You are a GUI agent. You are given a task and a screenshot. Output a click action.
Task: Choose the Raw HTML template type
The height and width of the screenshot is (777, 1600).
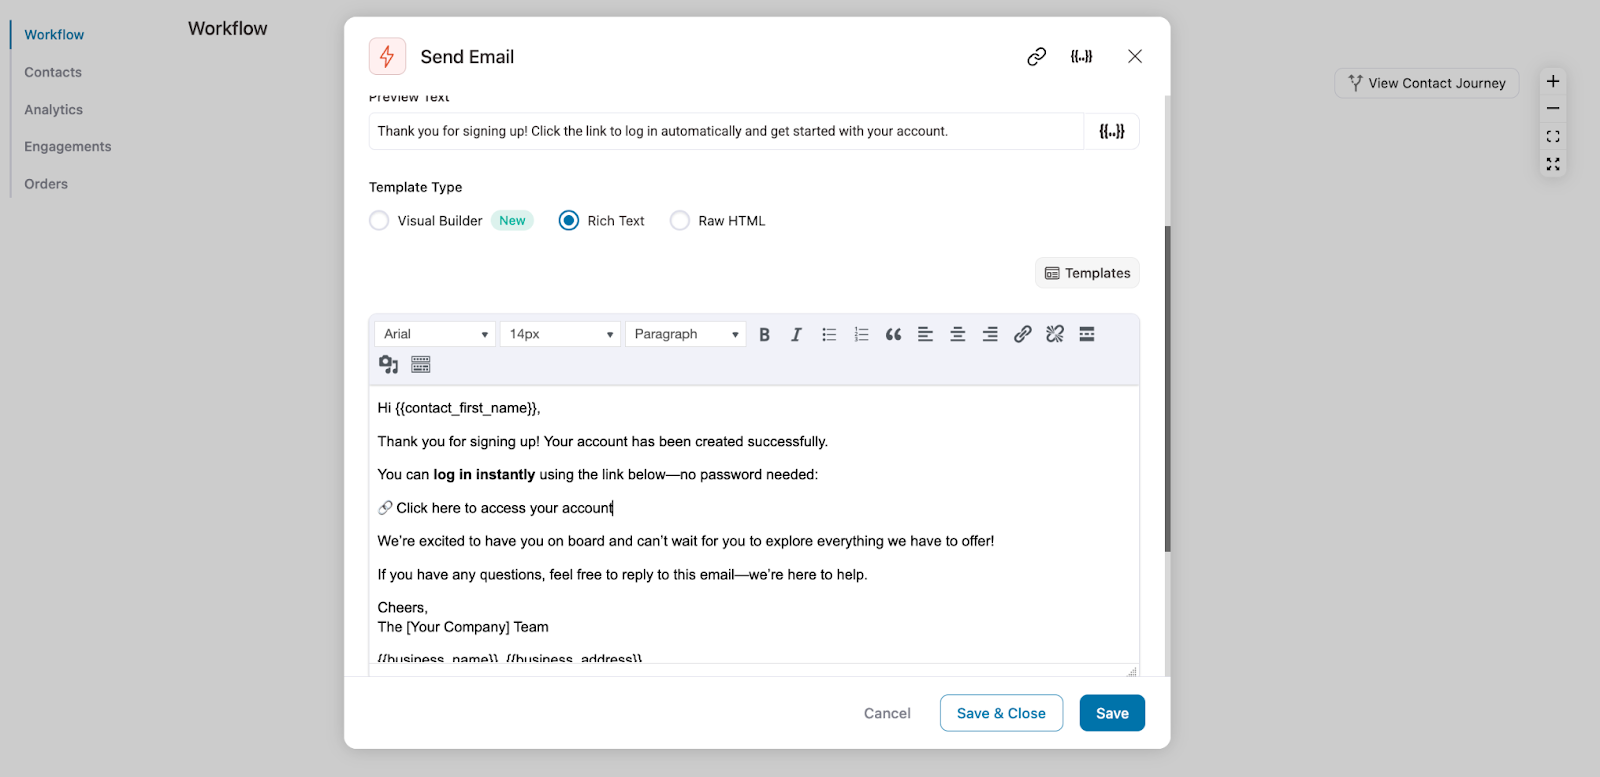coord(680,220)
